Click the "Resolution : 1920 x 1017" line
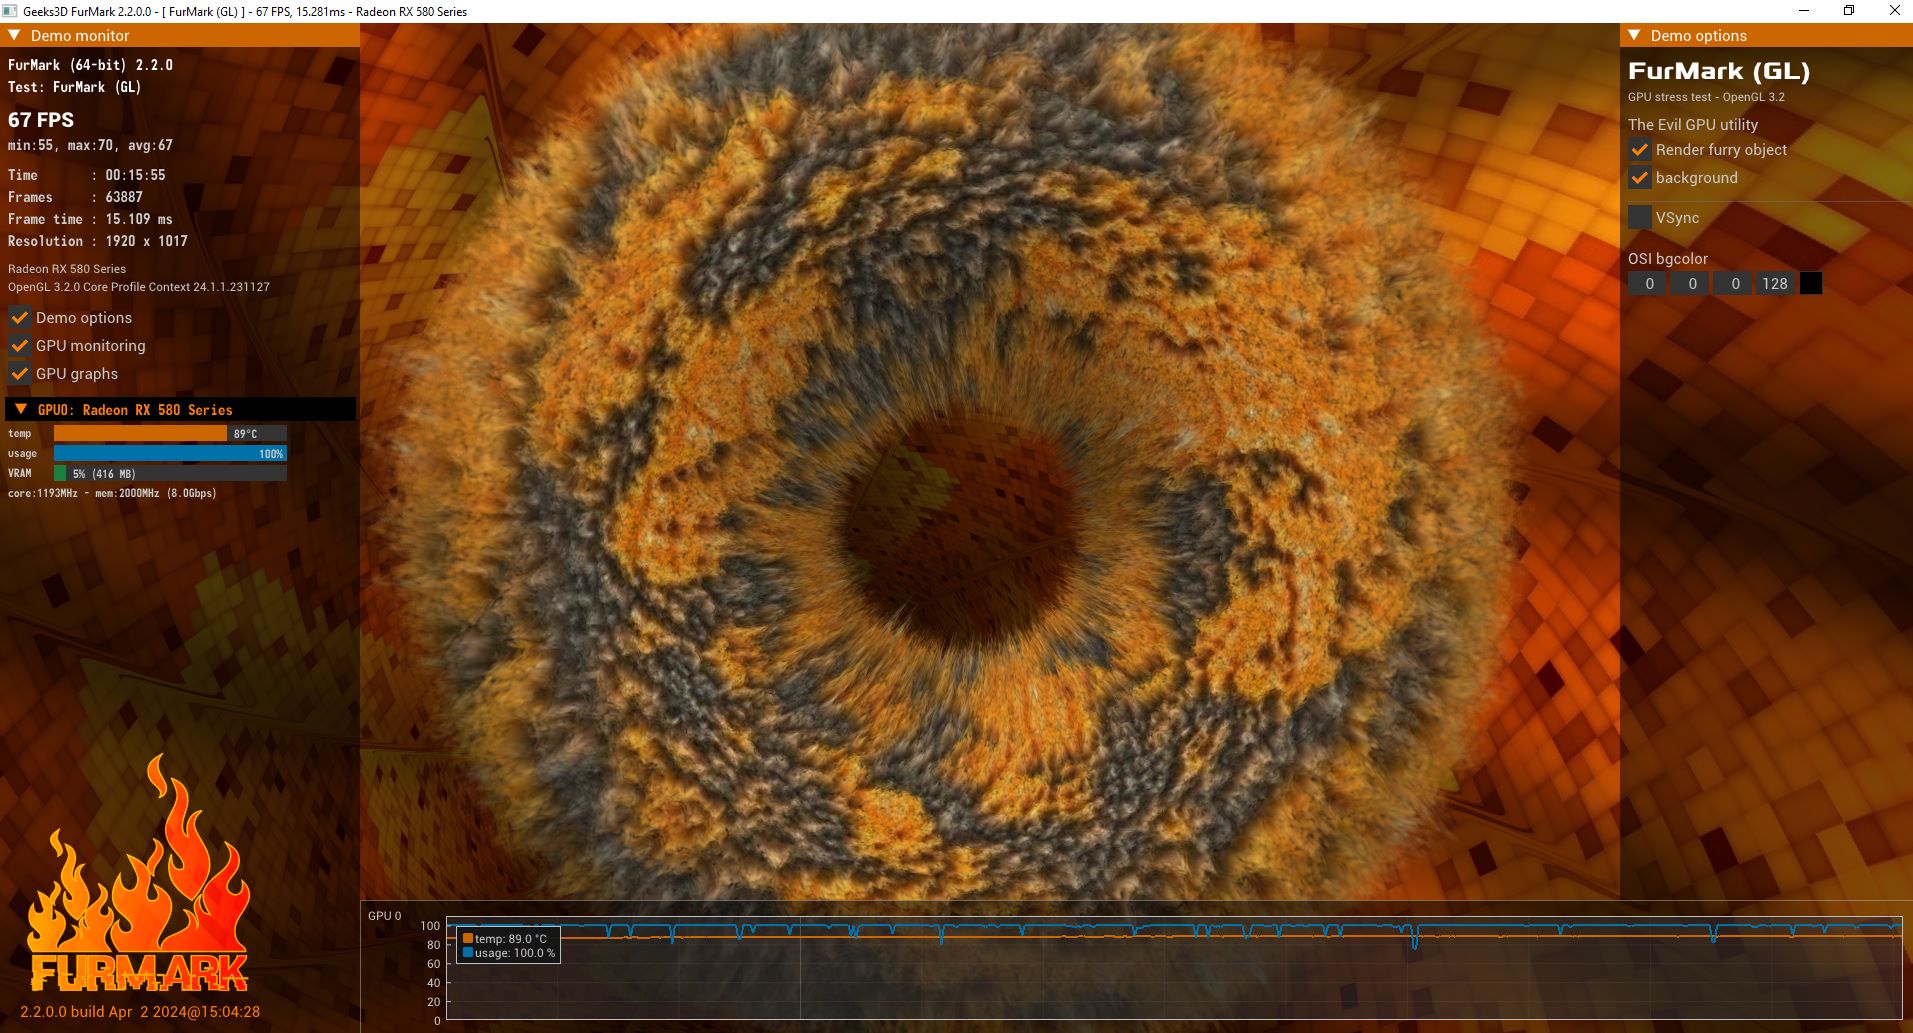1913x1033 pixels. (x=98, y=241)
